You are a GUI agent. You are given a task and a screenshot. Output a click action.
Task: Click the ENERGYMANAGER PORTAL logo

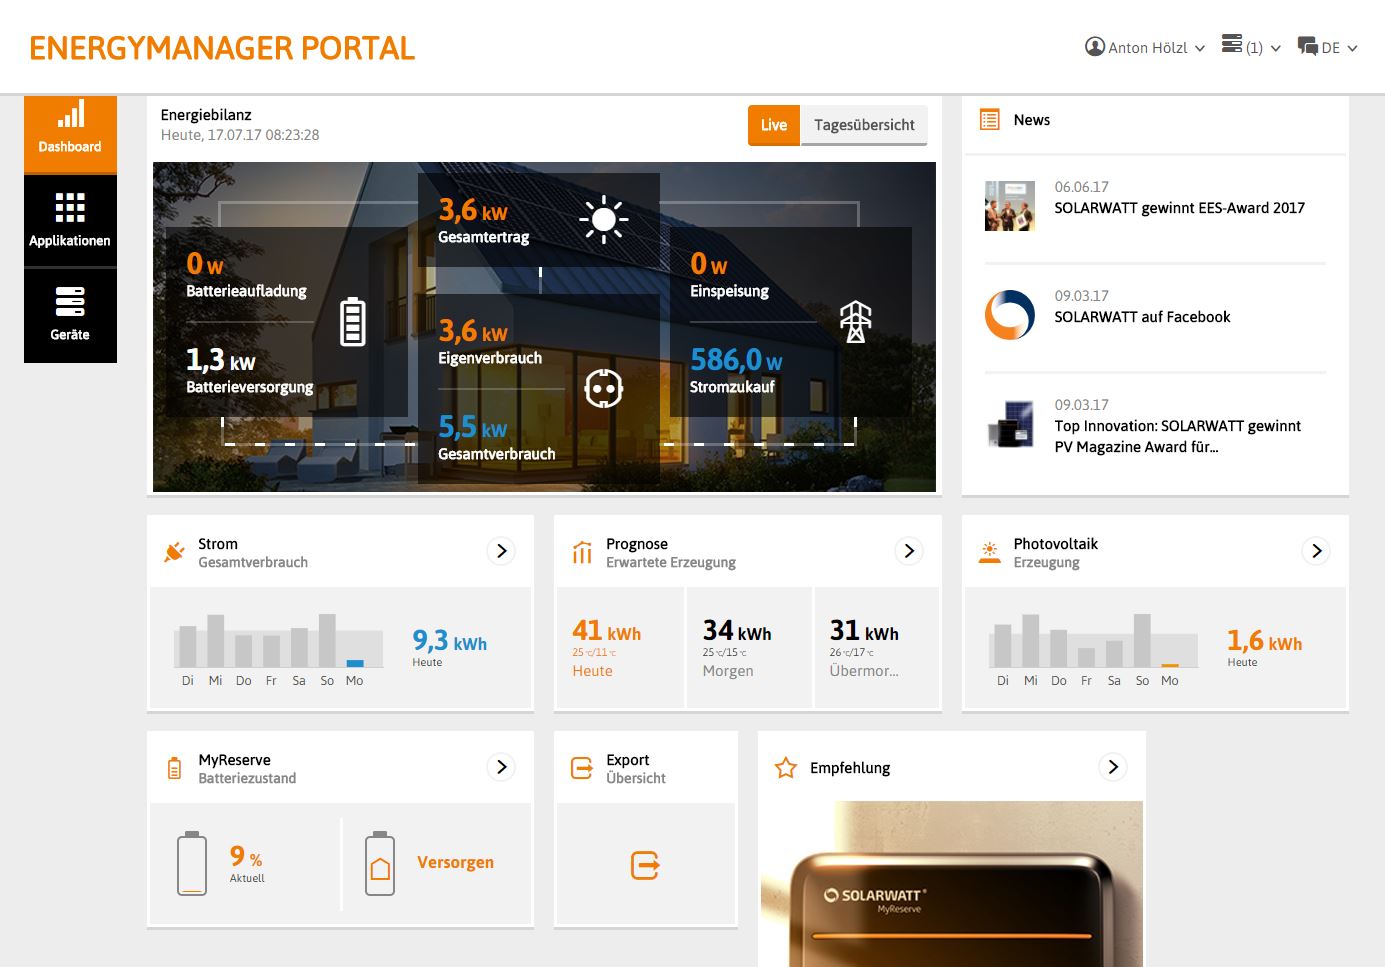click(x=222, y=48)
